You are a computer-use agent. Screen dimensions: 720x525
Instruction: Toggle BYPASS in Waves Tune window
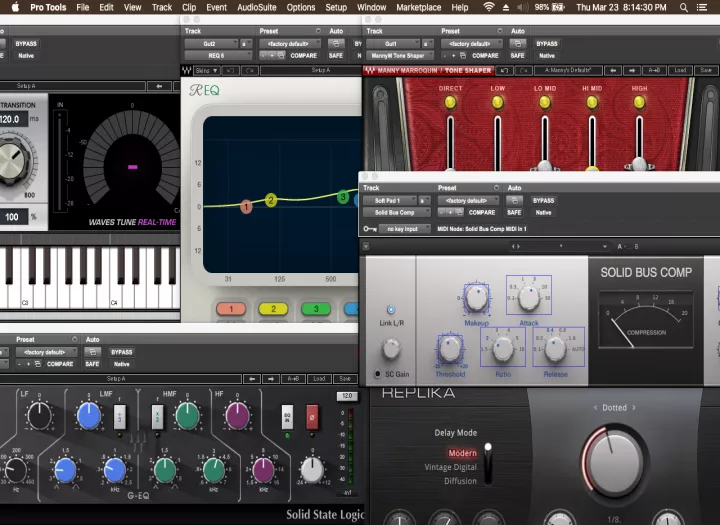click(x=26, y=44)
